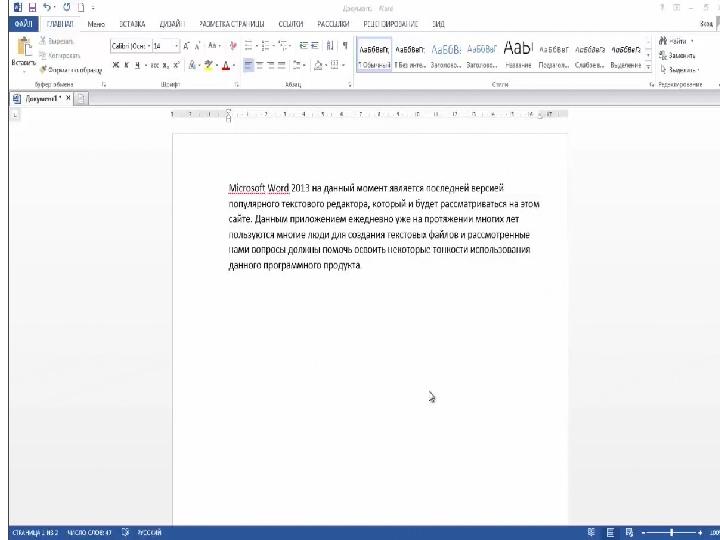720x540 pixels.
Task: Toggle subscript formatting
Action: [x=166, y=66]
